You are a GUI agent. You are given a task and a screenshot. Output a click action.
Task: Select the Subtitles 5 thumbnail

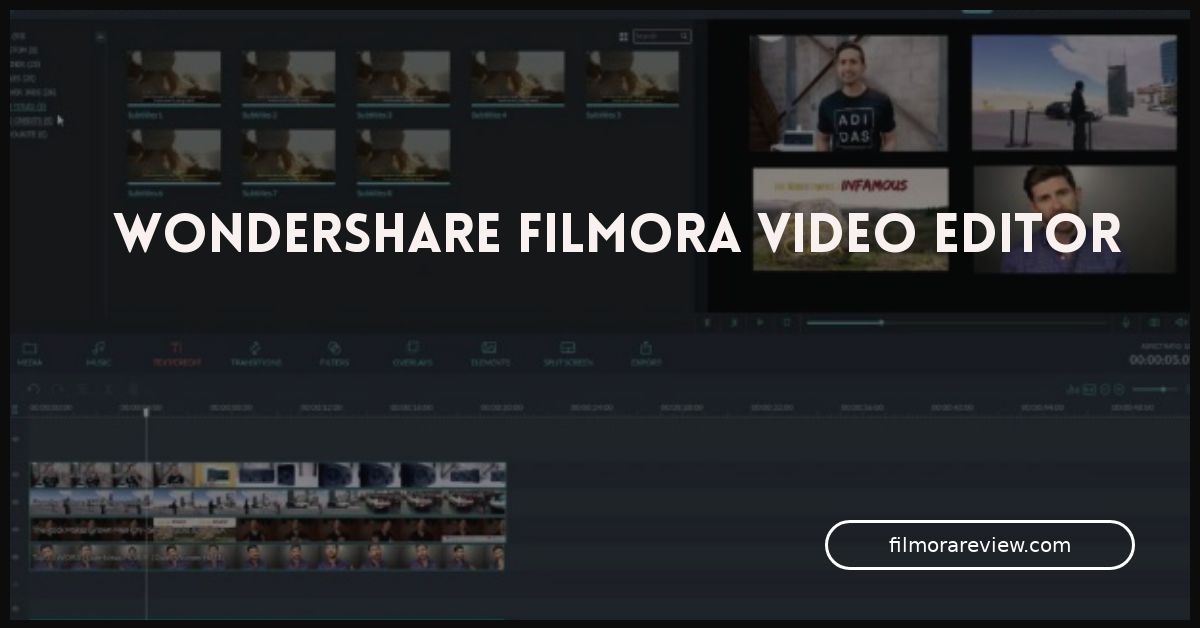[633, 78]
